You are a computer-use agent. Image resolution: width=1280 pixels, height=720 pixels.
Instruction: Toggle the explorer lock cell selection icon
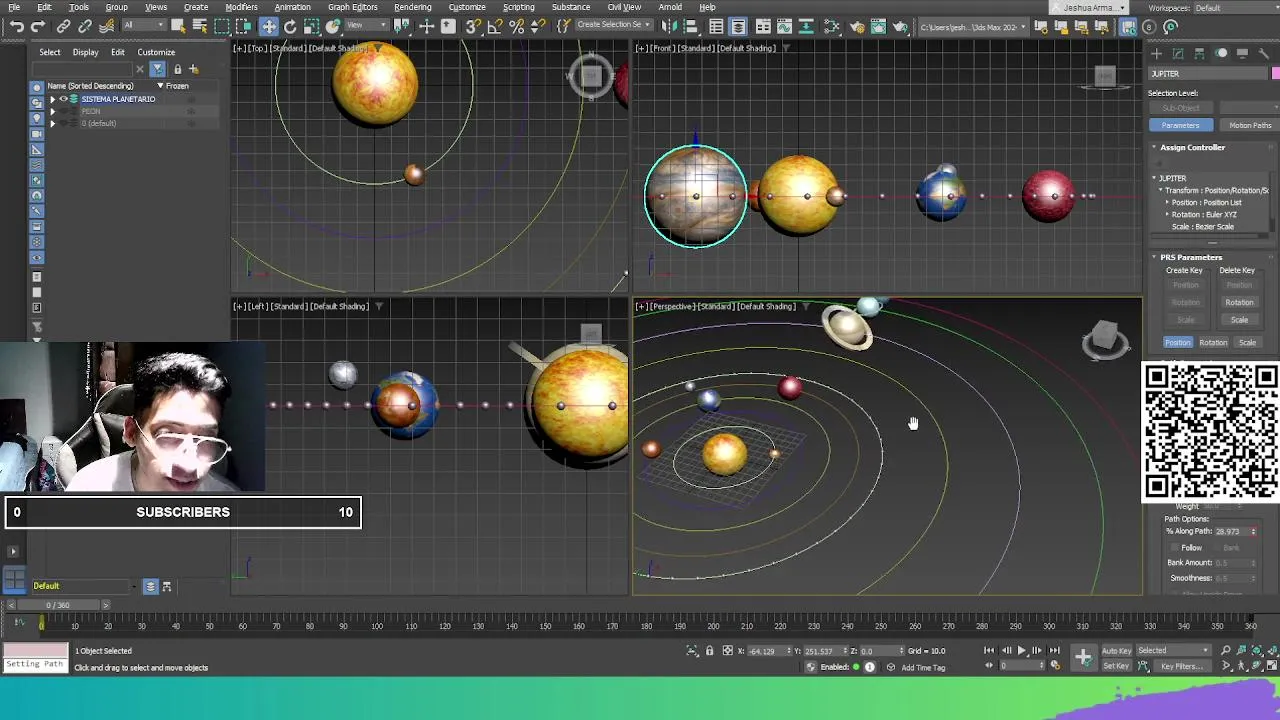177,69
